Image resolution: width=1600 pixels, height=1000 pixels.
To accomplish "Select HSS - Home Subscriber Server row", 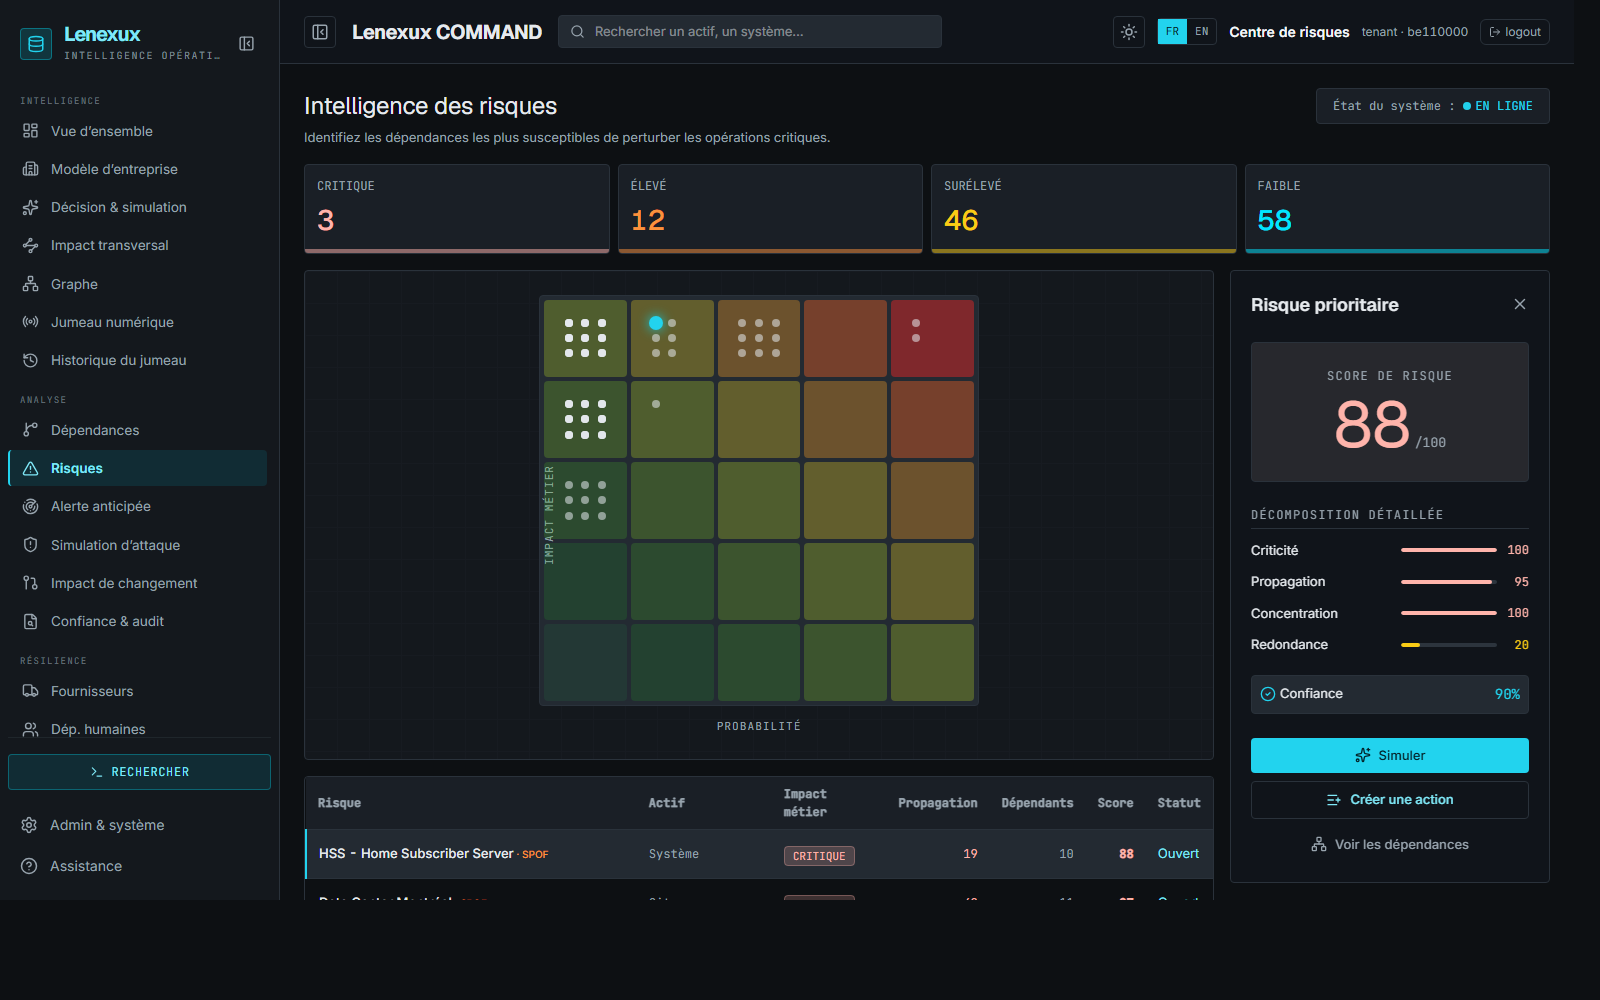I will [759, 854].
